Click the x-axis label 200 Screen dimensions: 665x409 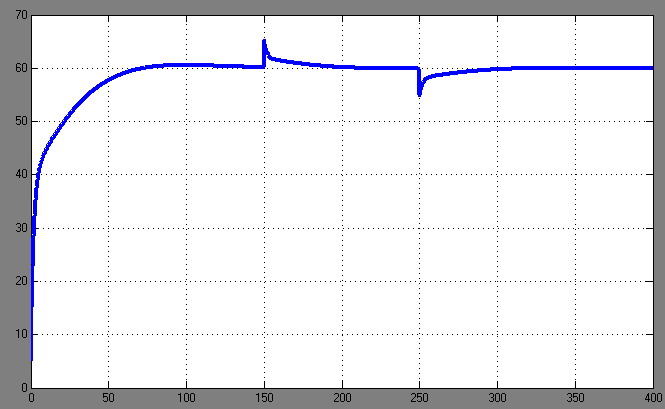(342, 398)
